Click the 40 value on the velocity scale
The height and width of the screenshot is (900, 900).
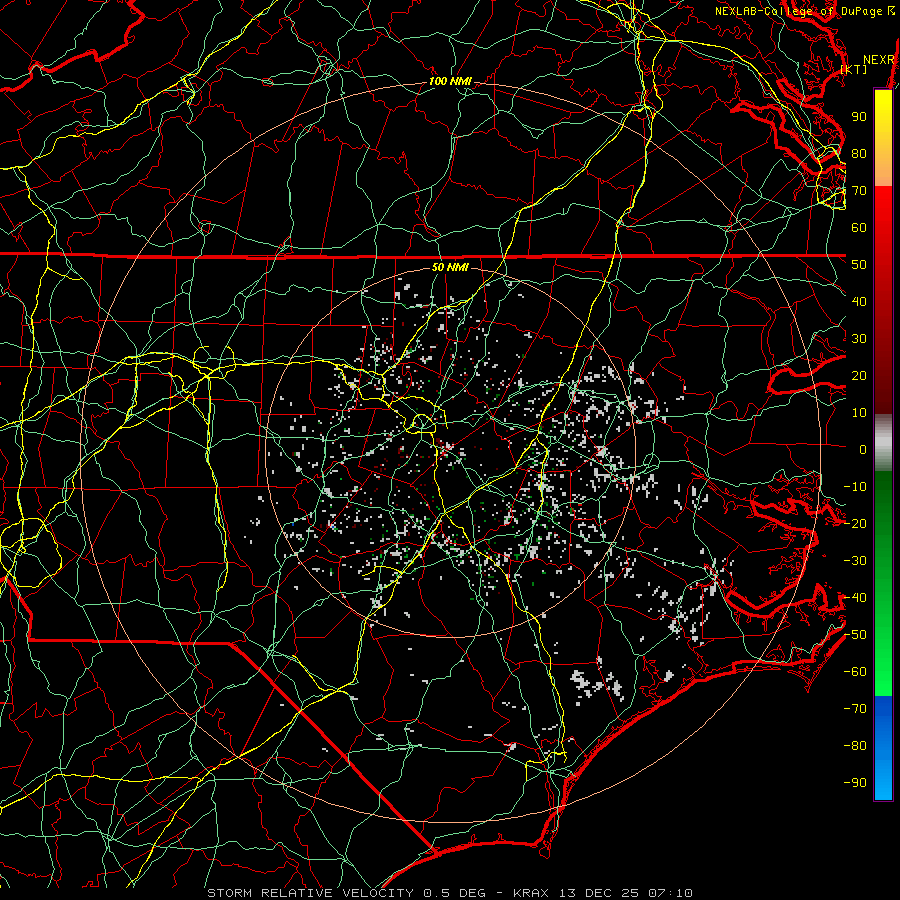(859, 302)
